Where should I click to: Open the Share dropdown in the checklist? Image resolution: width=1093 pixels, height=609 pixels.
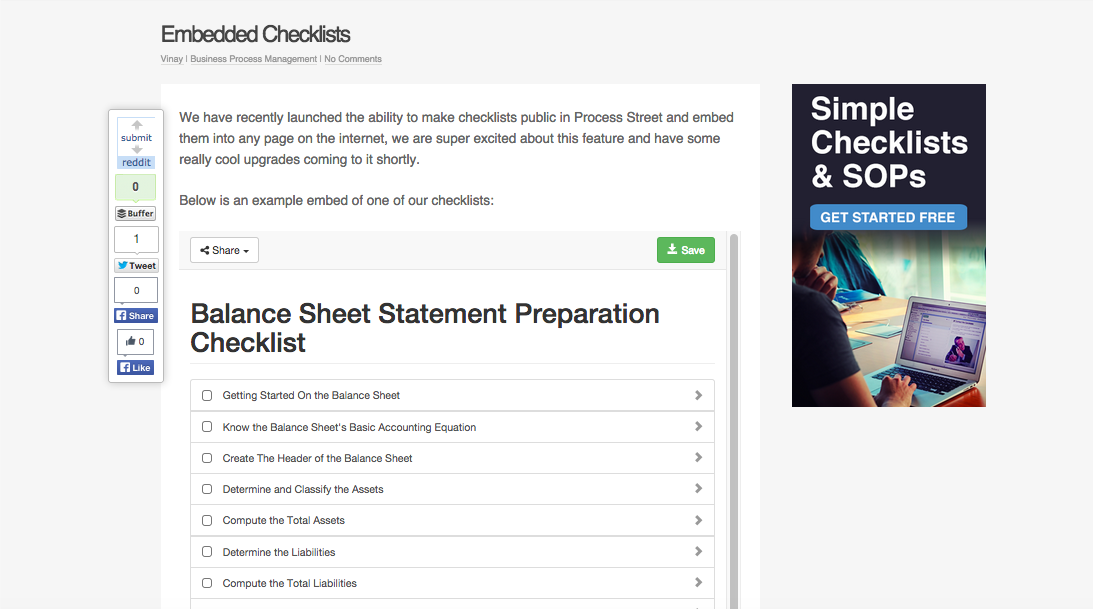pos(224,250)
